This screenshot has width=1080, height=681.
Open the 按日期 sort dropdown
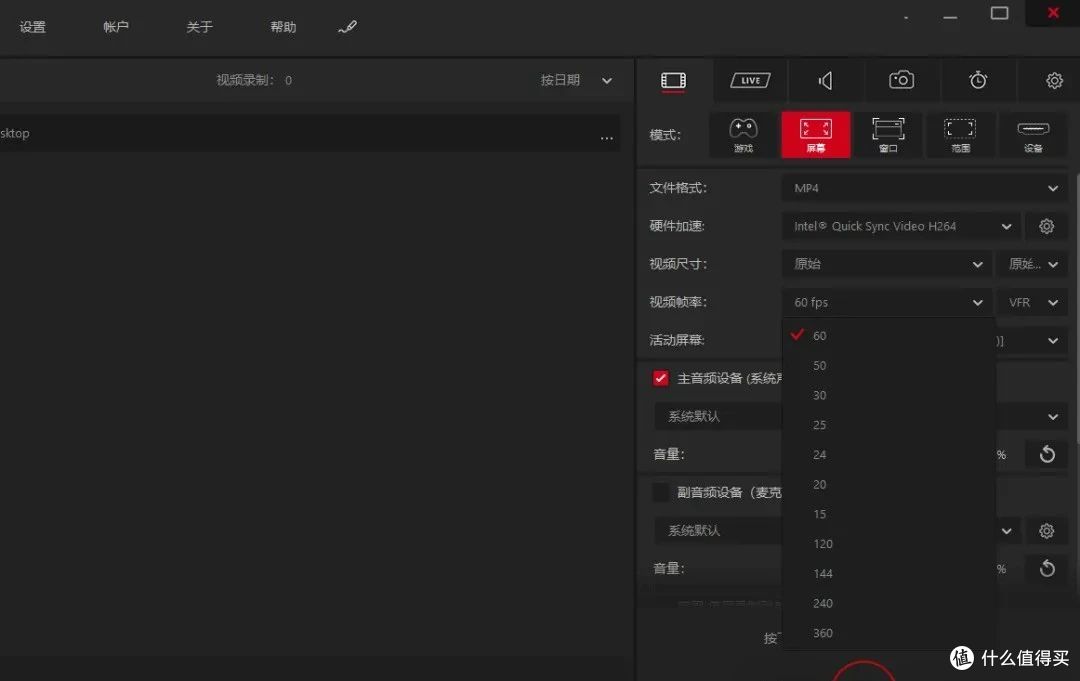coord(576,81)
